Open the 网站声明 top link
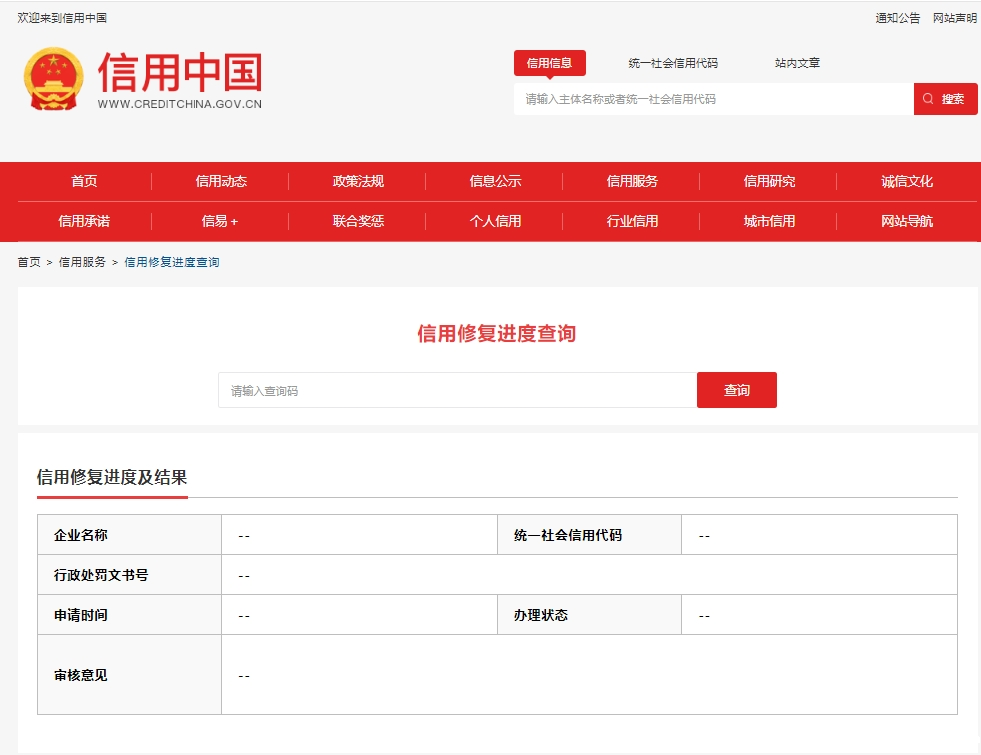 coord(954,18)
